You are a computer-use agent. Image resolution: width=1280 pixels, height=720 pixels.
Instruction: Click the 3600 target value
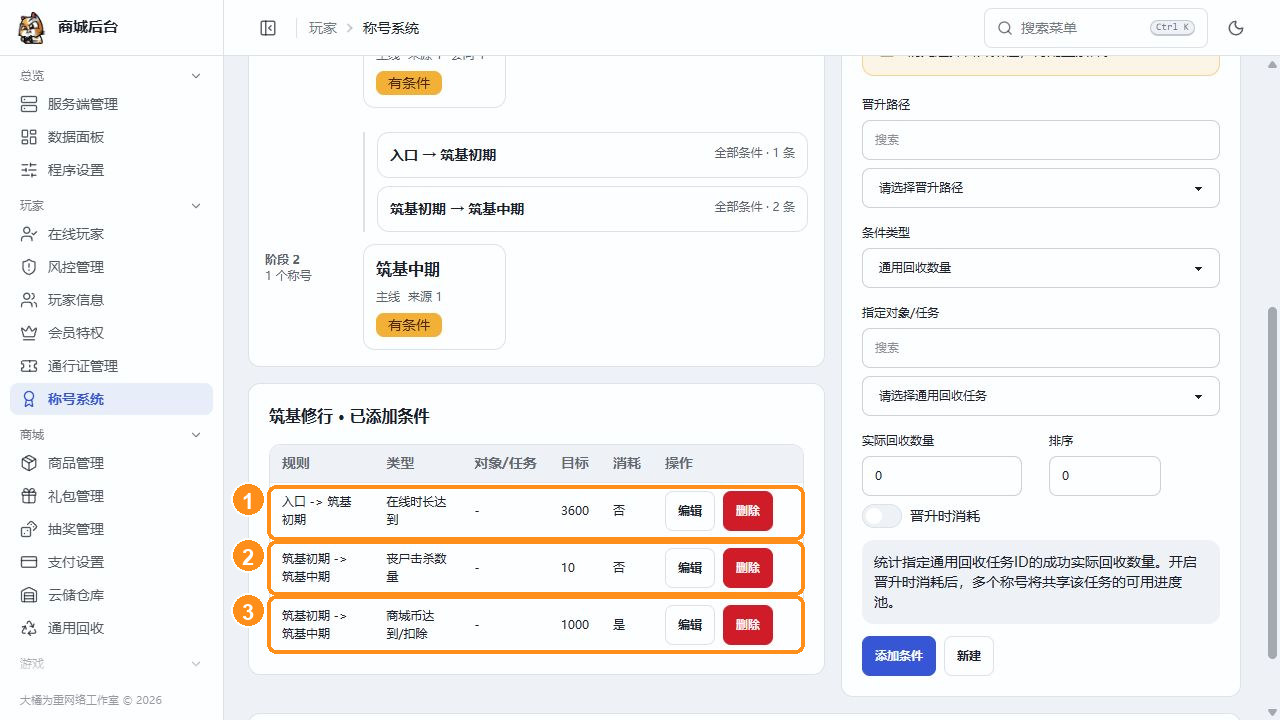(x=575, y=510)
